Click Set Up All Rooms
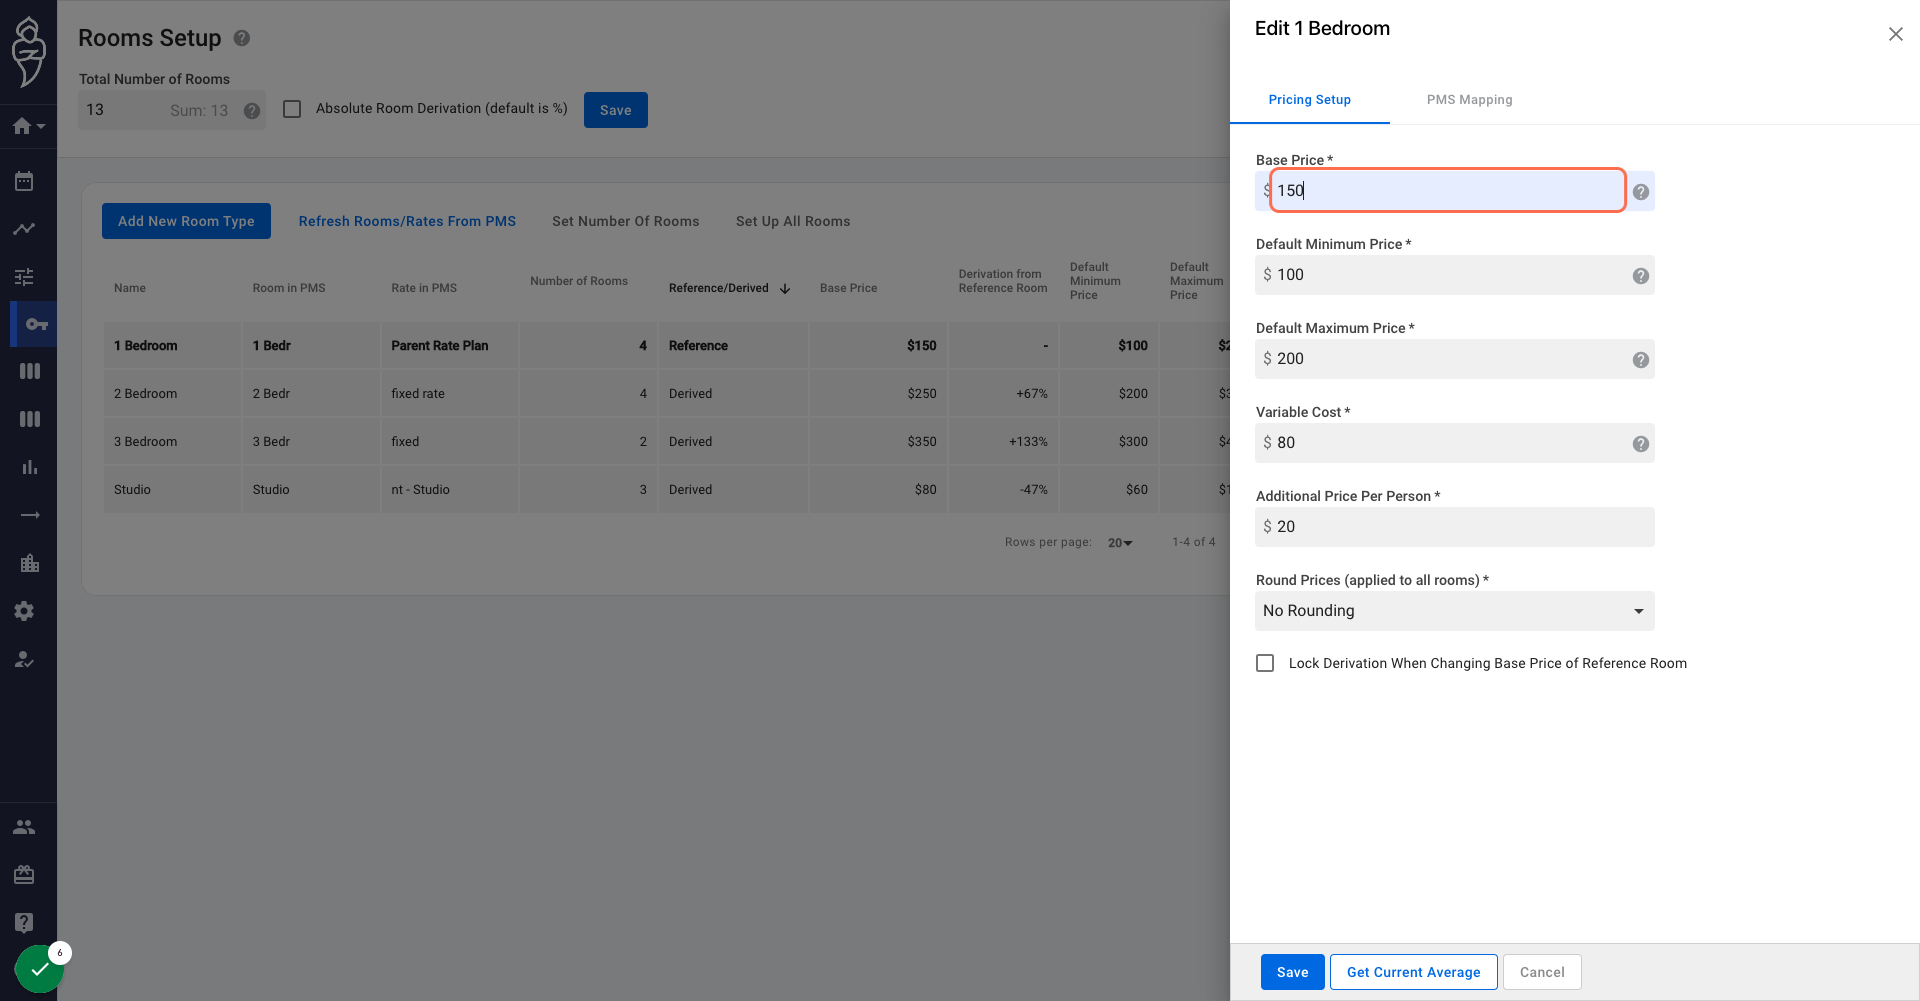 pos(793,221)
